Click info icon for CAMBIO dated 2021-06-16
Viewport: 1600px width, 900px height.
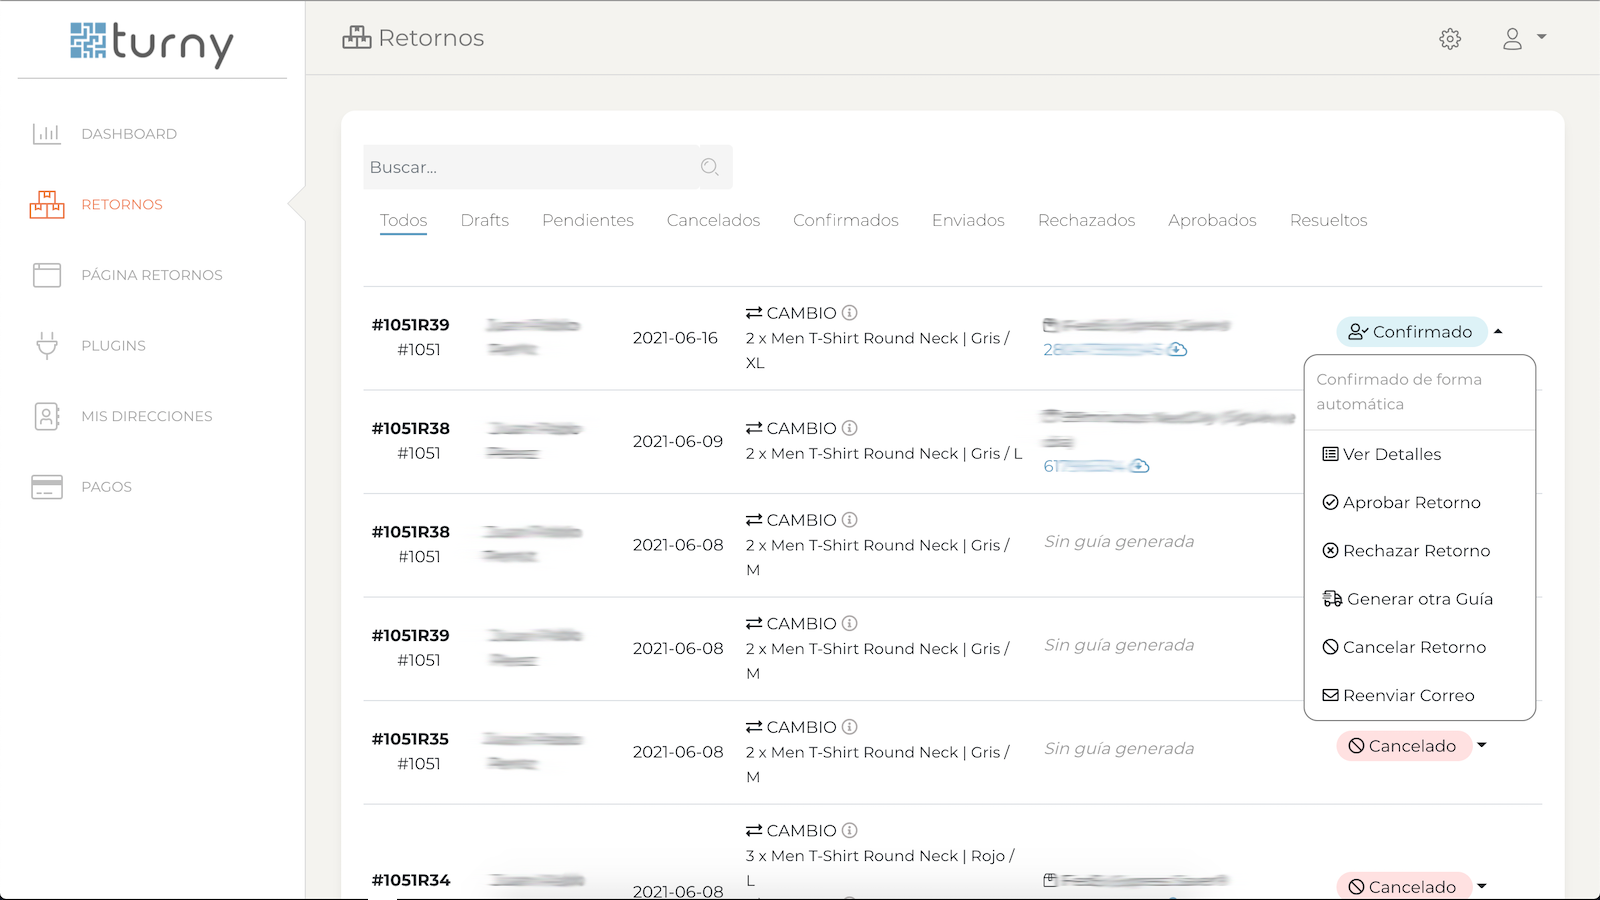point(849,313)
